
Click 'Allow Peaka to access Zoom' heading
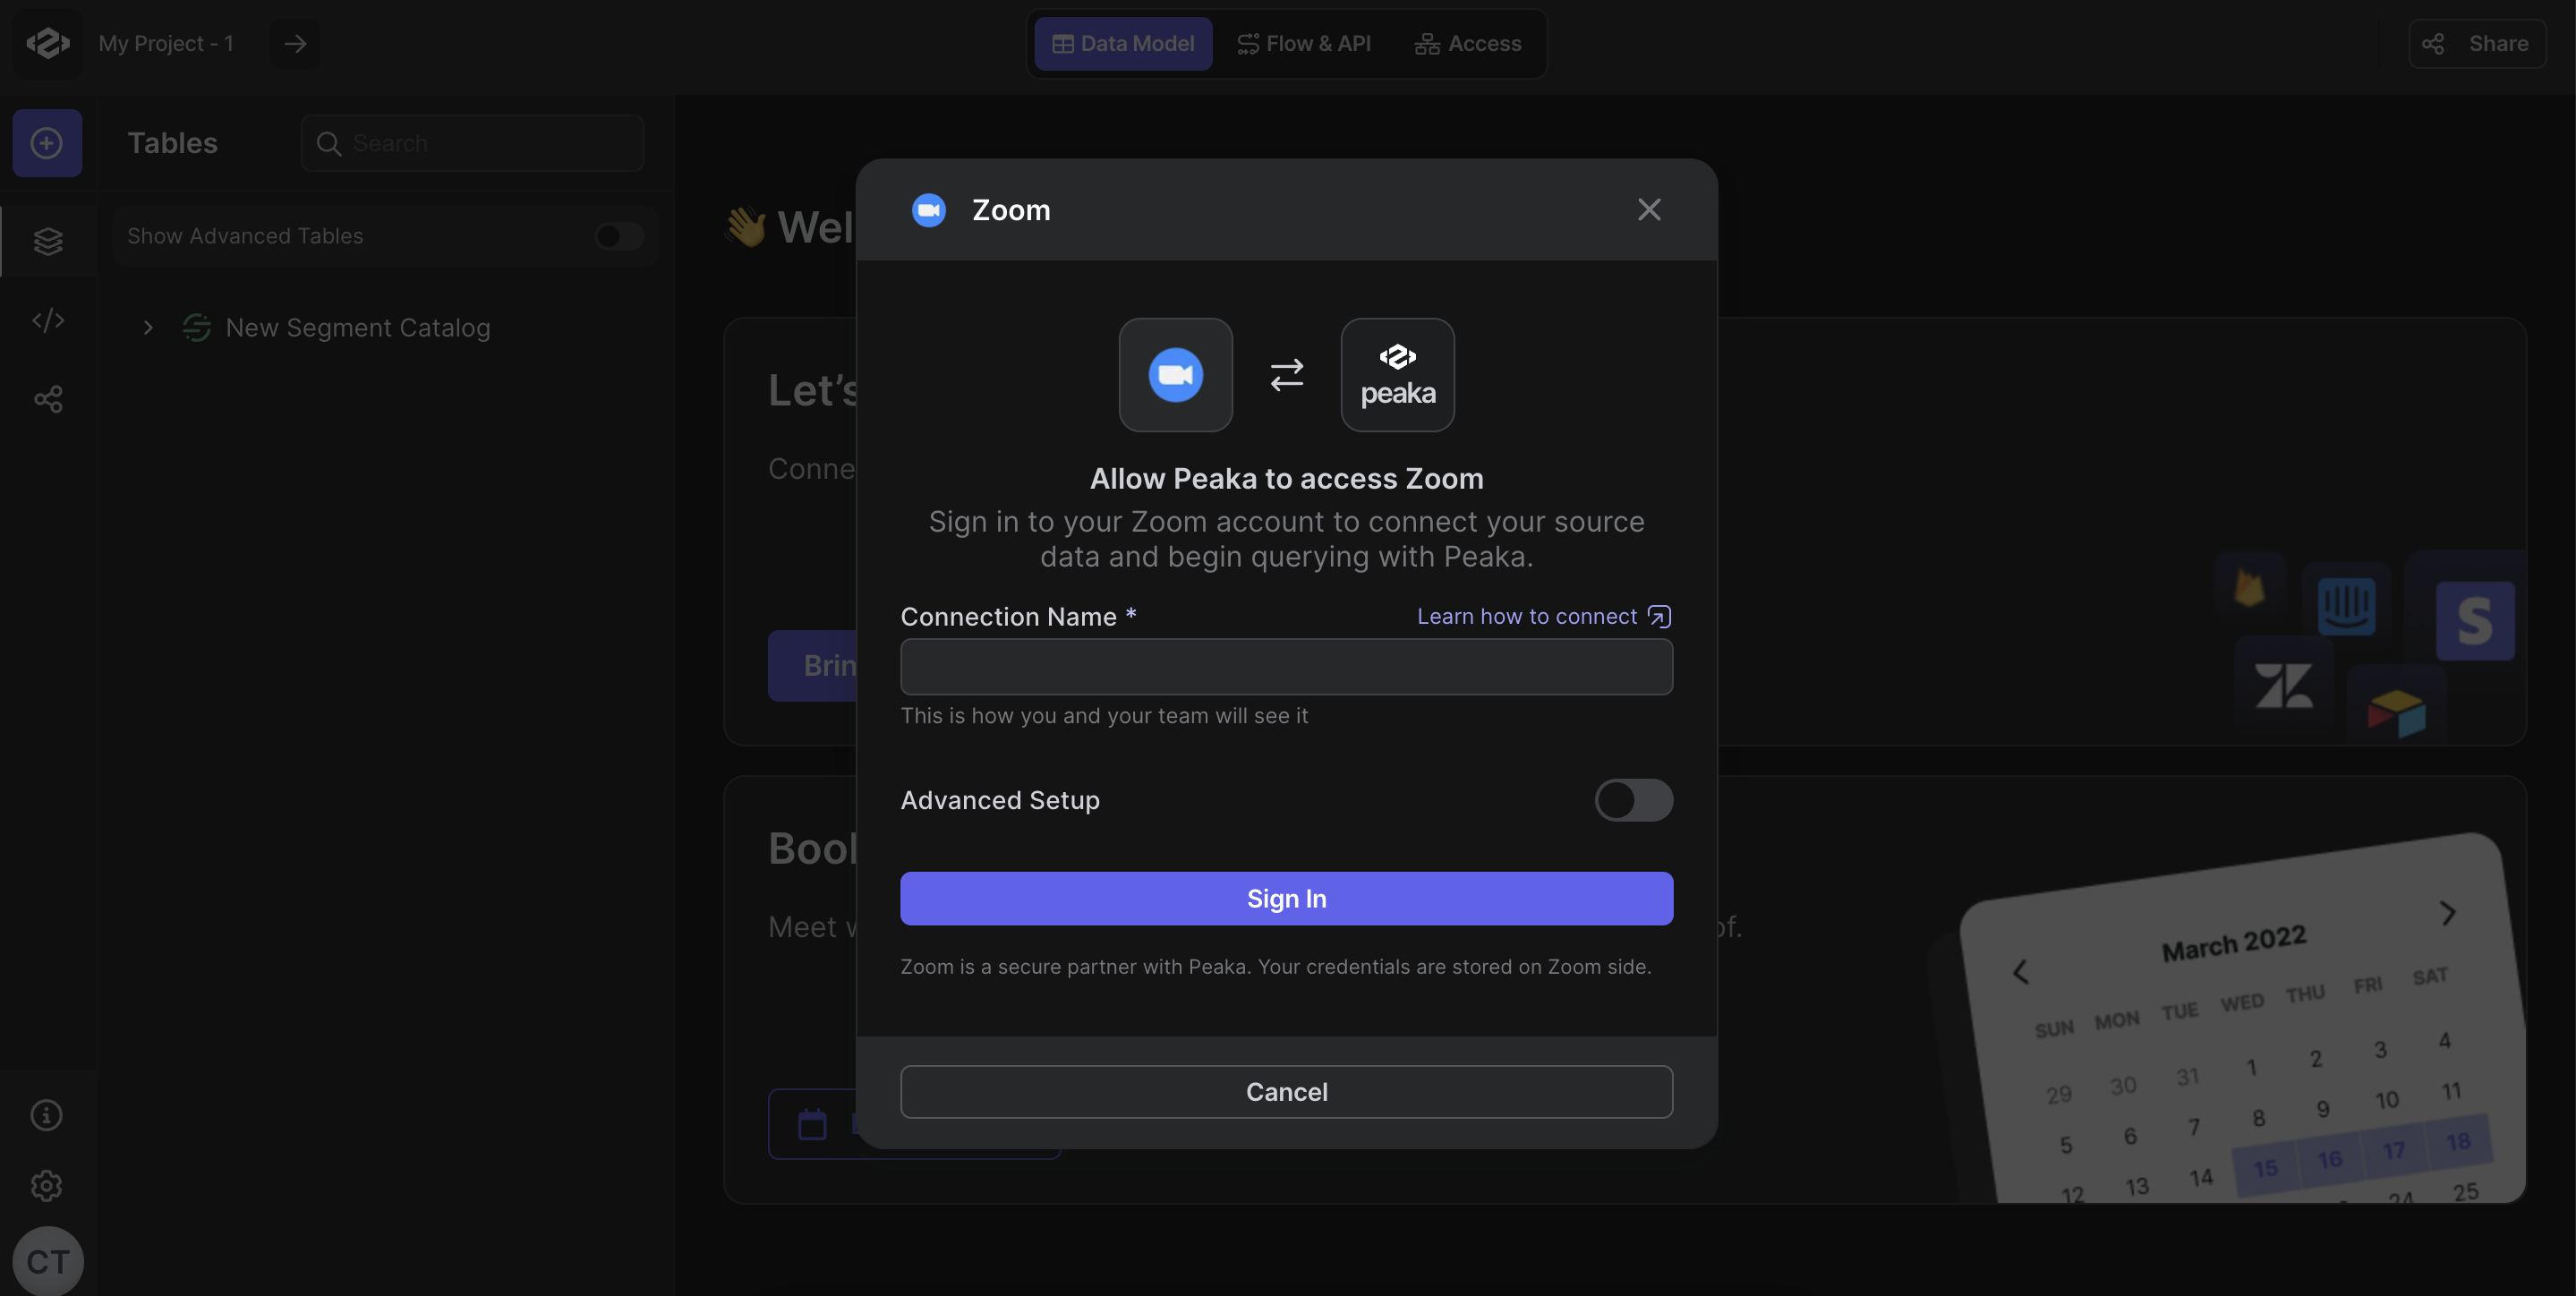pyautogui.click(x=1286, y=479)
